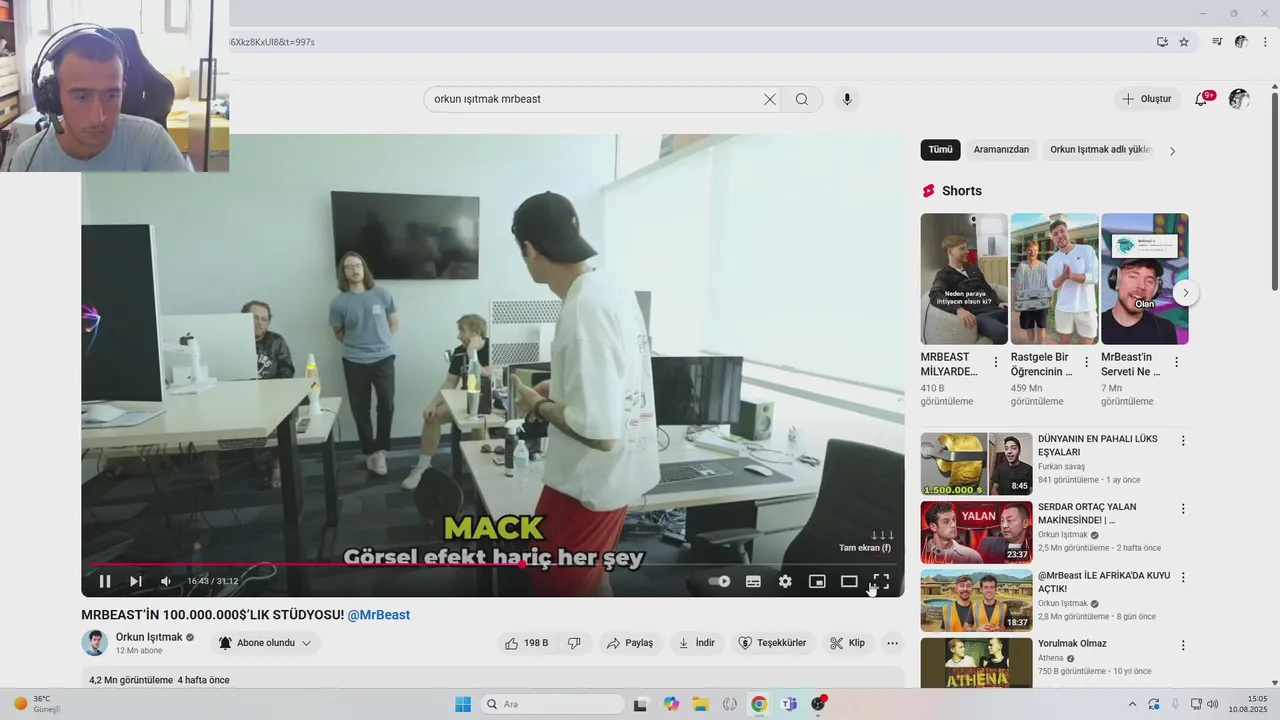Open options for DÜNYANIN EN PAHALI video

pos(1183,441)
